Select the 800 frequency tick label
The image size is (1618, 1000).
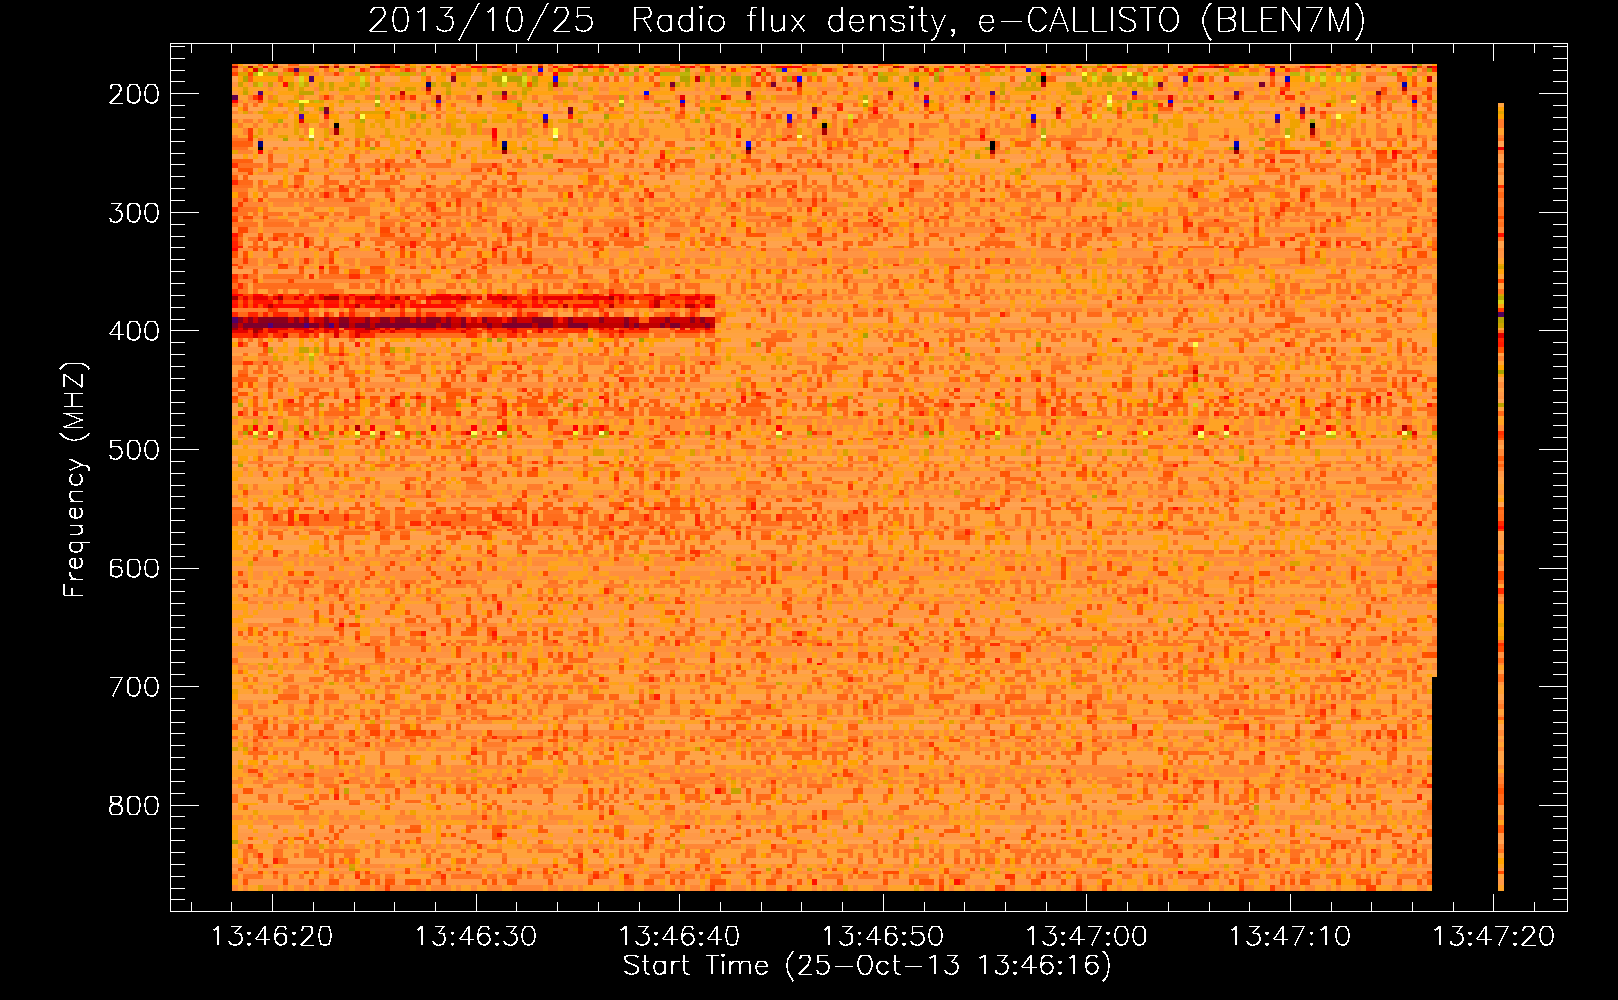[x=133, y=806]
